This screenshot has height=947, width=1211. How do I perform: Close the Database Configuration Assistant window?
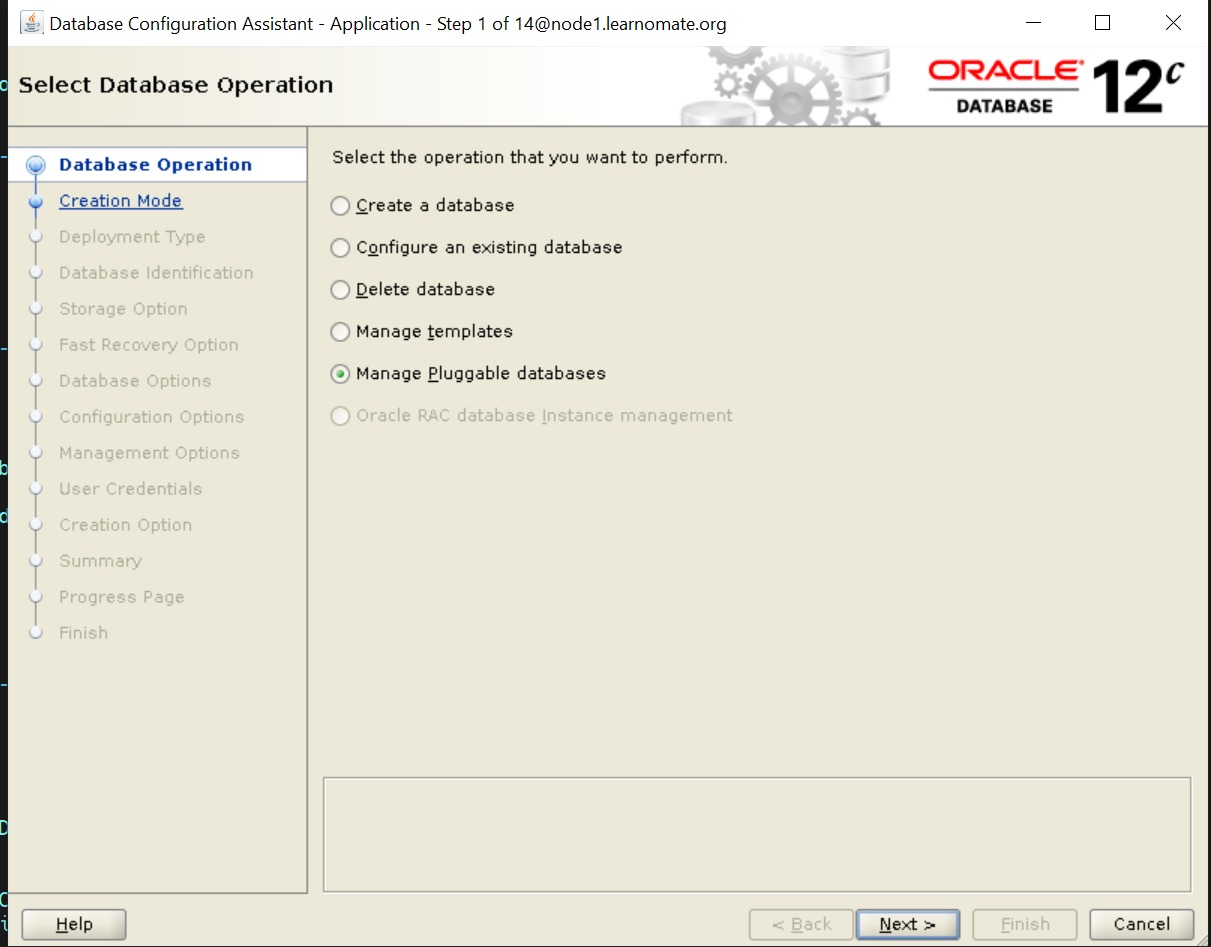1173,23
